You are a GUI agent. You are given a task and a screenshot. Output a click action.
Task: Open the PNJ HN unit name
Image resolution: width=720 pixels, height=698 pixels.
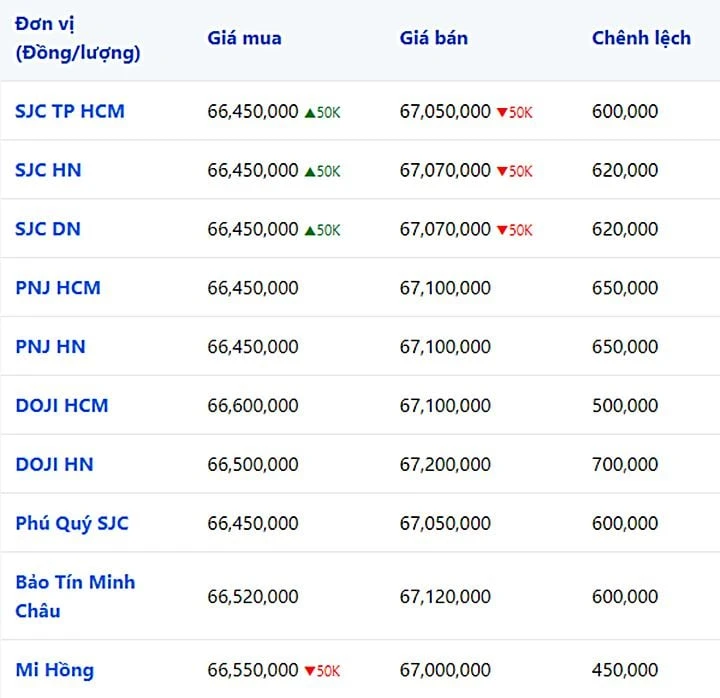tap(51, 346)
